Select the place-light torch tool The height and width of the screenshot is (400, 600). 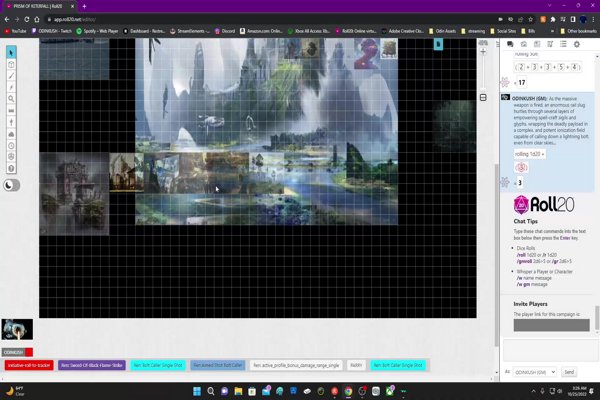click(x=11, y=122)
